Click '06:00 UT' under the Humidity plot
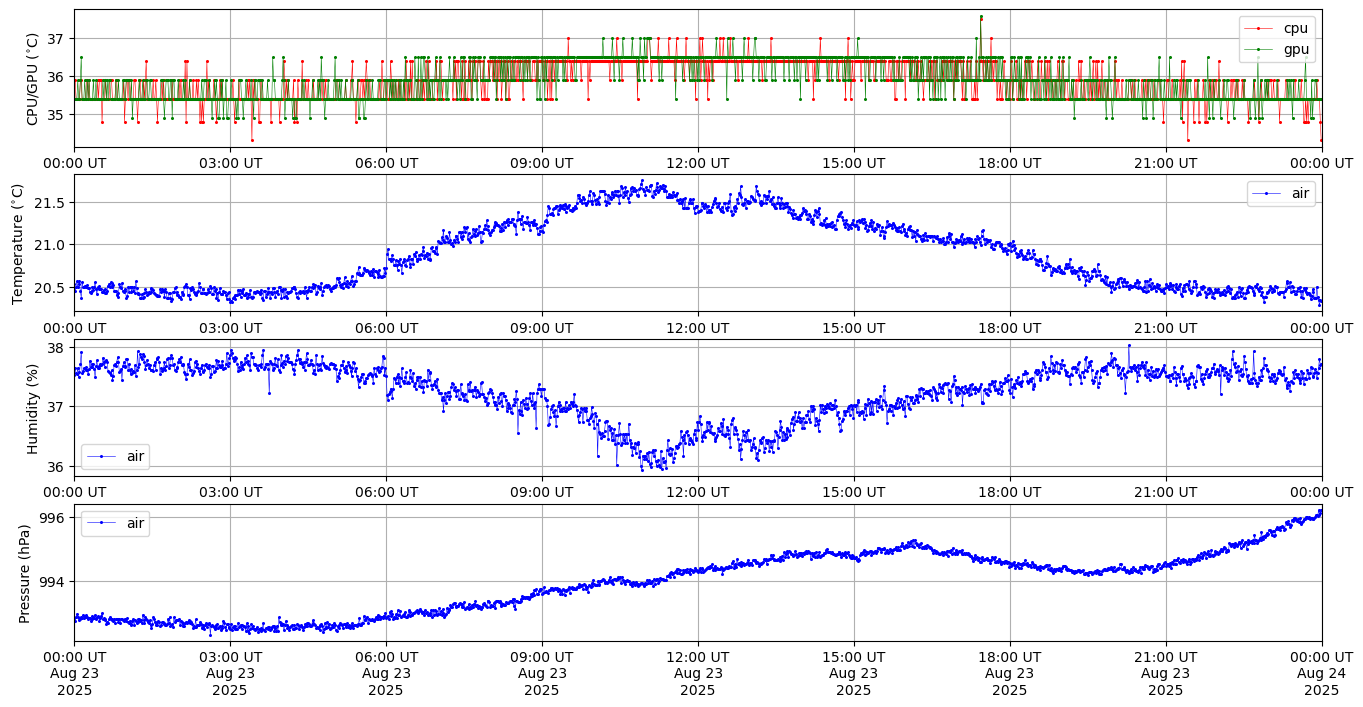This screenshot has width=1363, height=707. coord(386,491)
